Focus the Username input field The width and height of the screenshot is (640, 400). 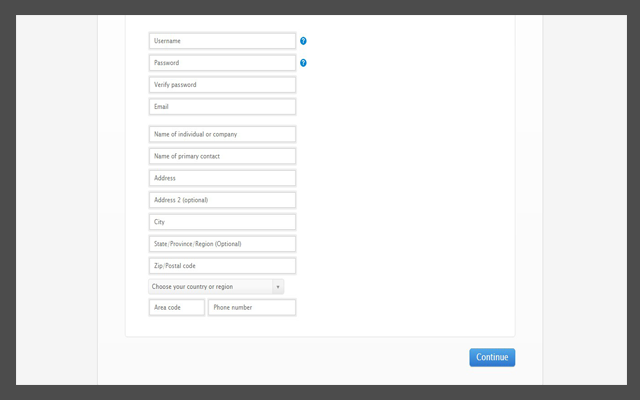coord(222,41)
